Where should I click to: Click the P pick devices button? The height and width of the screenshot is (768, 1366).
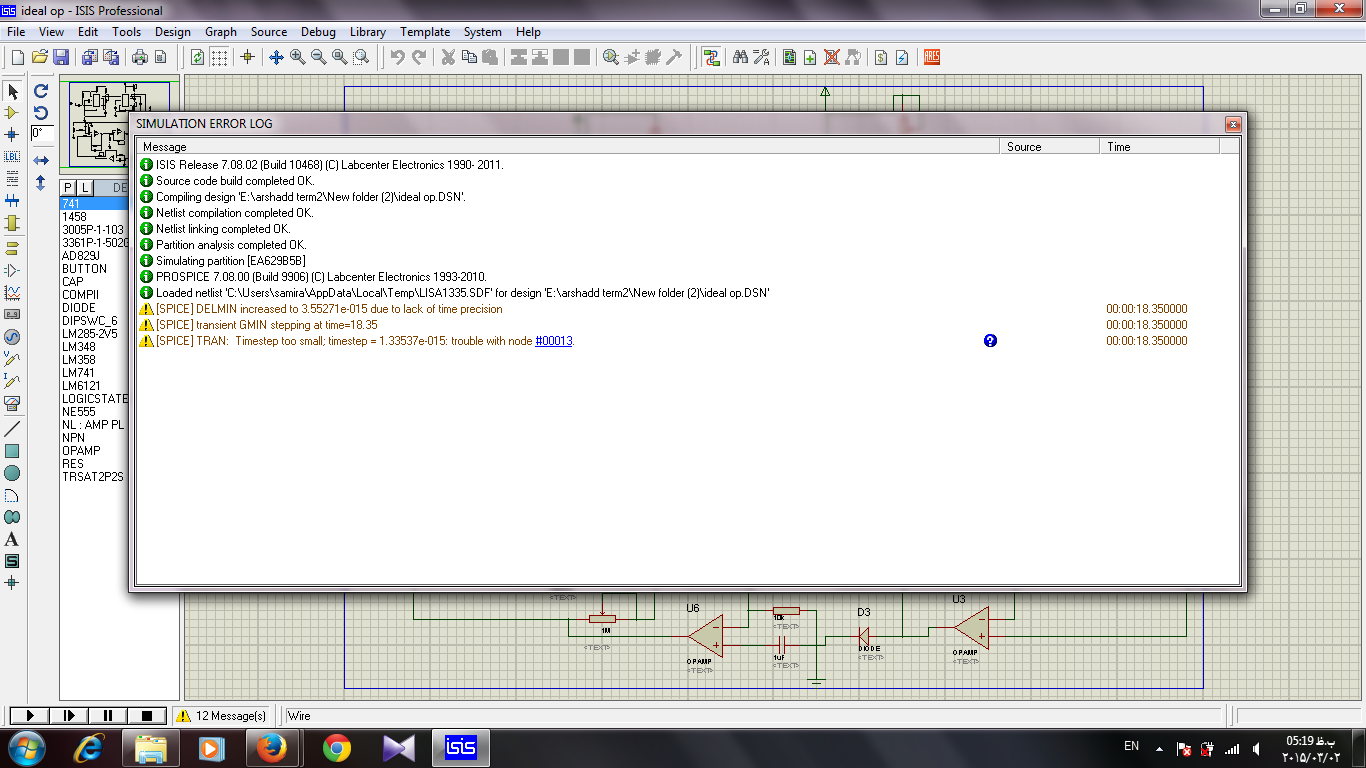coord(68,188)
